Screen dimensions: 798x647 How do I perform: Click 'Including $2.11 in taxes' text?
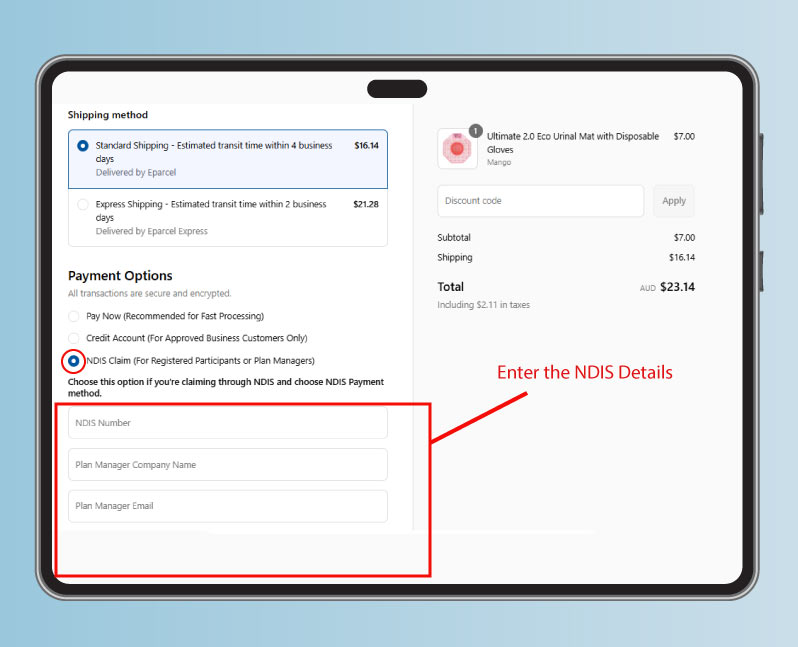(x=483, y=305)
